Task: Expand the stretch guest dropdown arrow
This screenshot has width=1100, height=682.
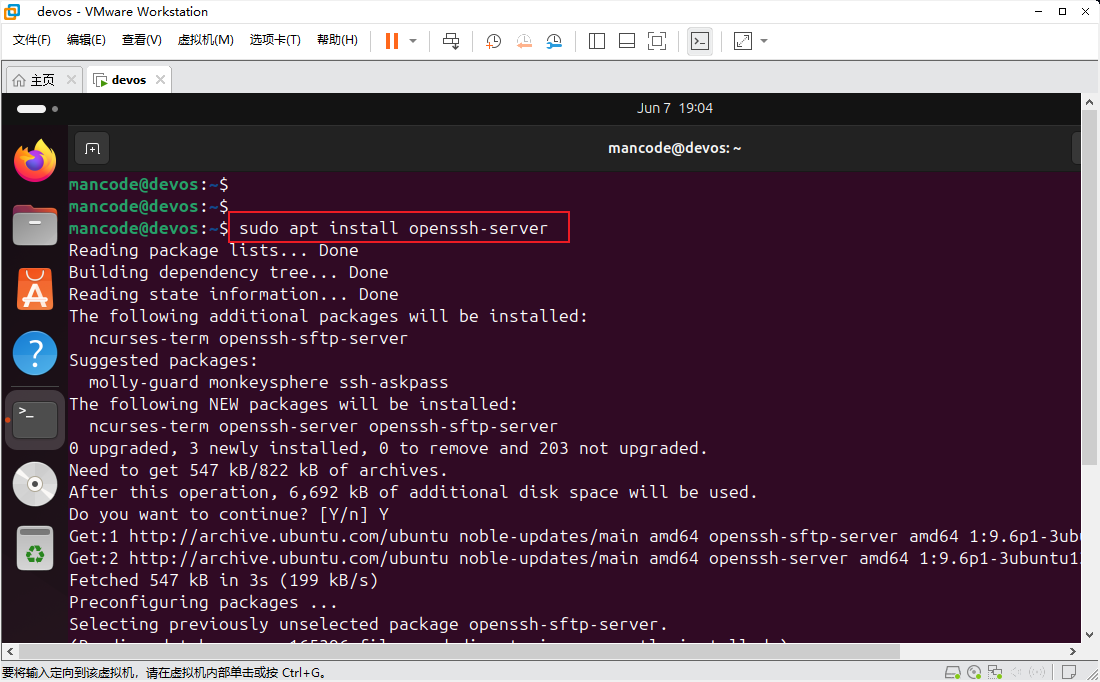Action: pos(765,41)
